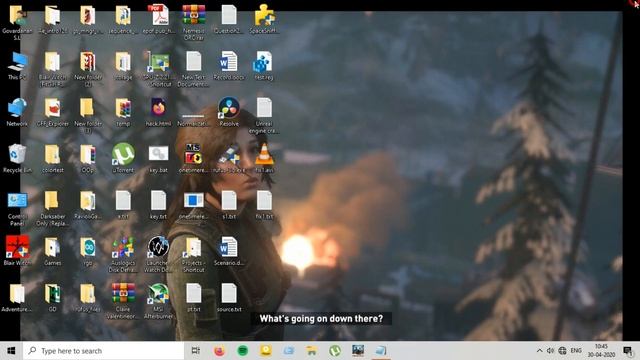Open the temp folder
The width and height of the screenshot is (640, 360).
click(123, 112)
